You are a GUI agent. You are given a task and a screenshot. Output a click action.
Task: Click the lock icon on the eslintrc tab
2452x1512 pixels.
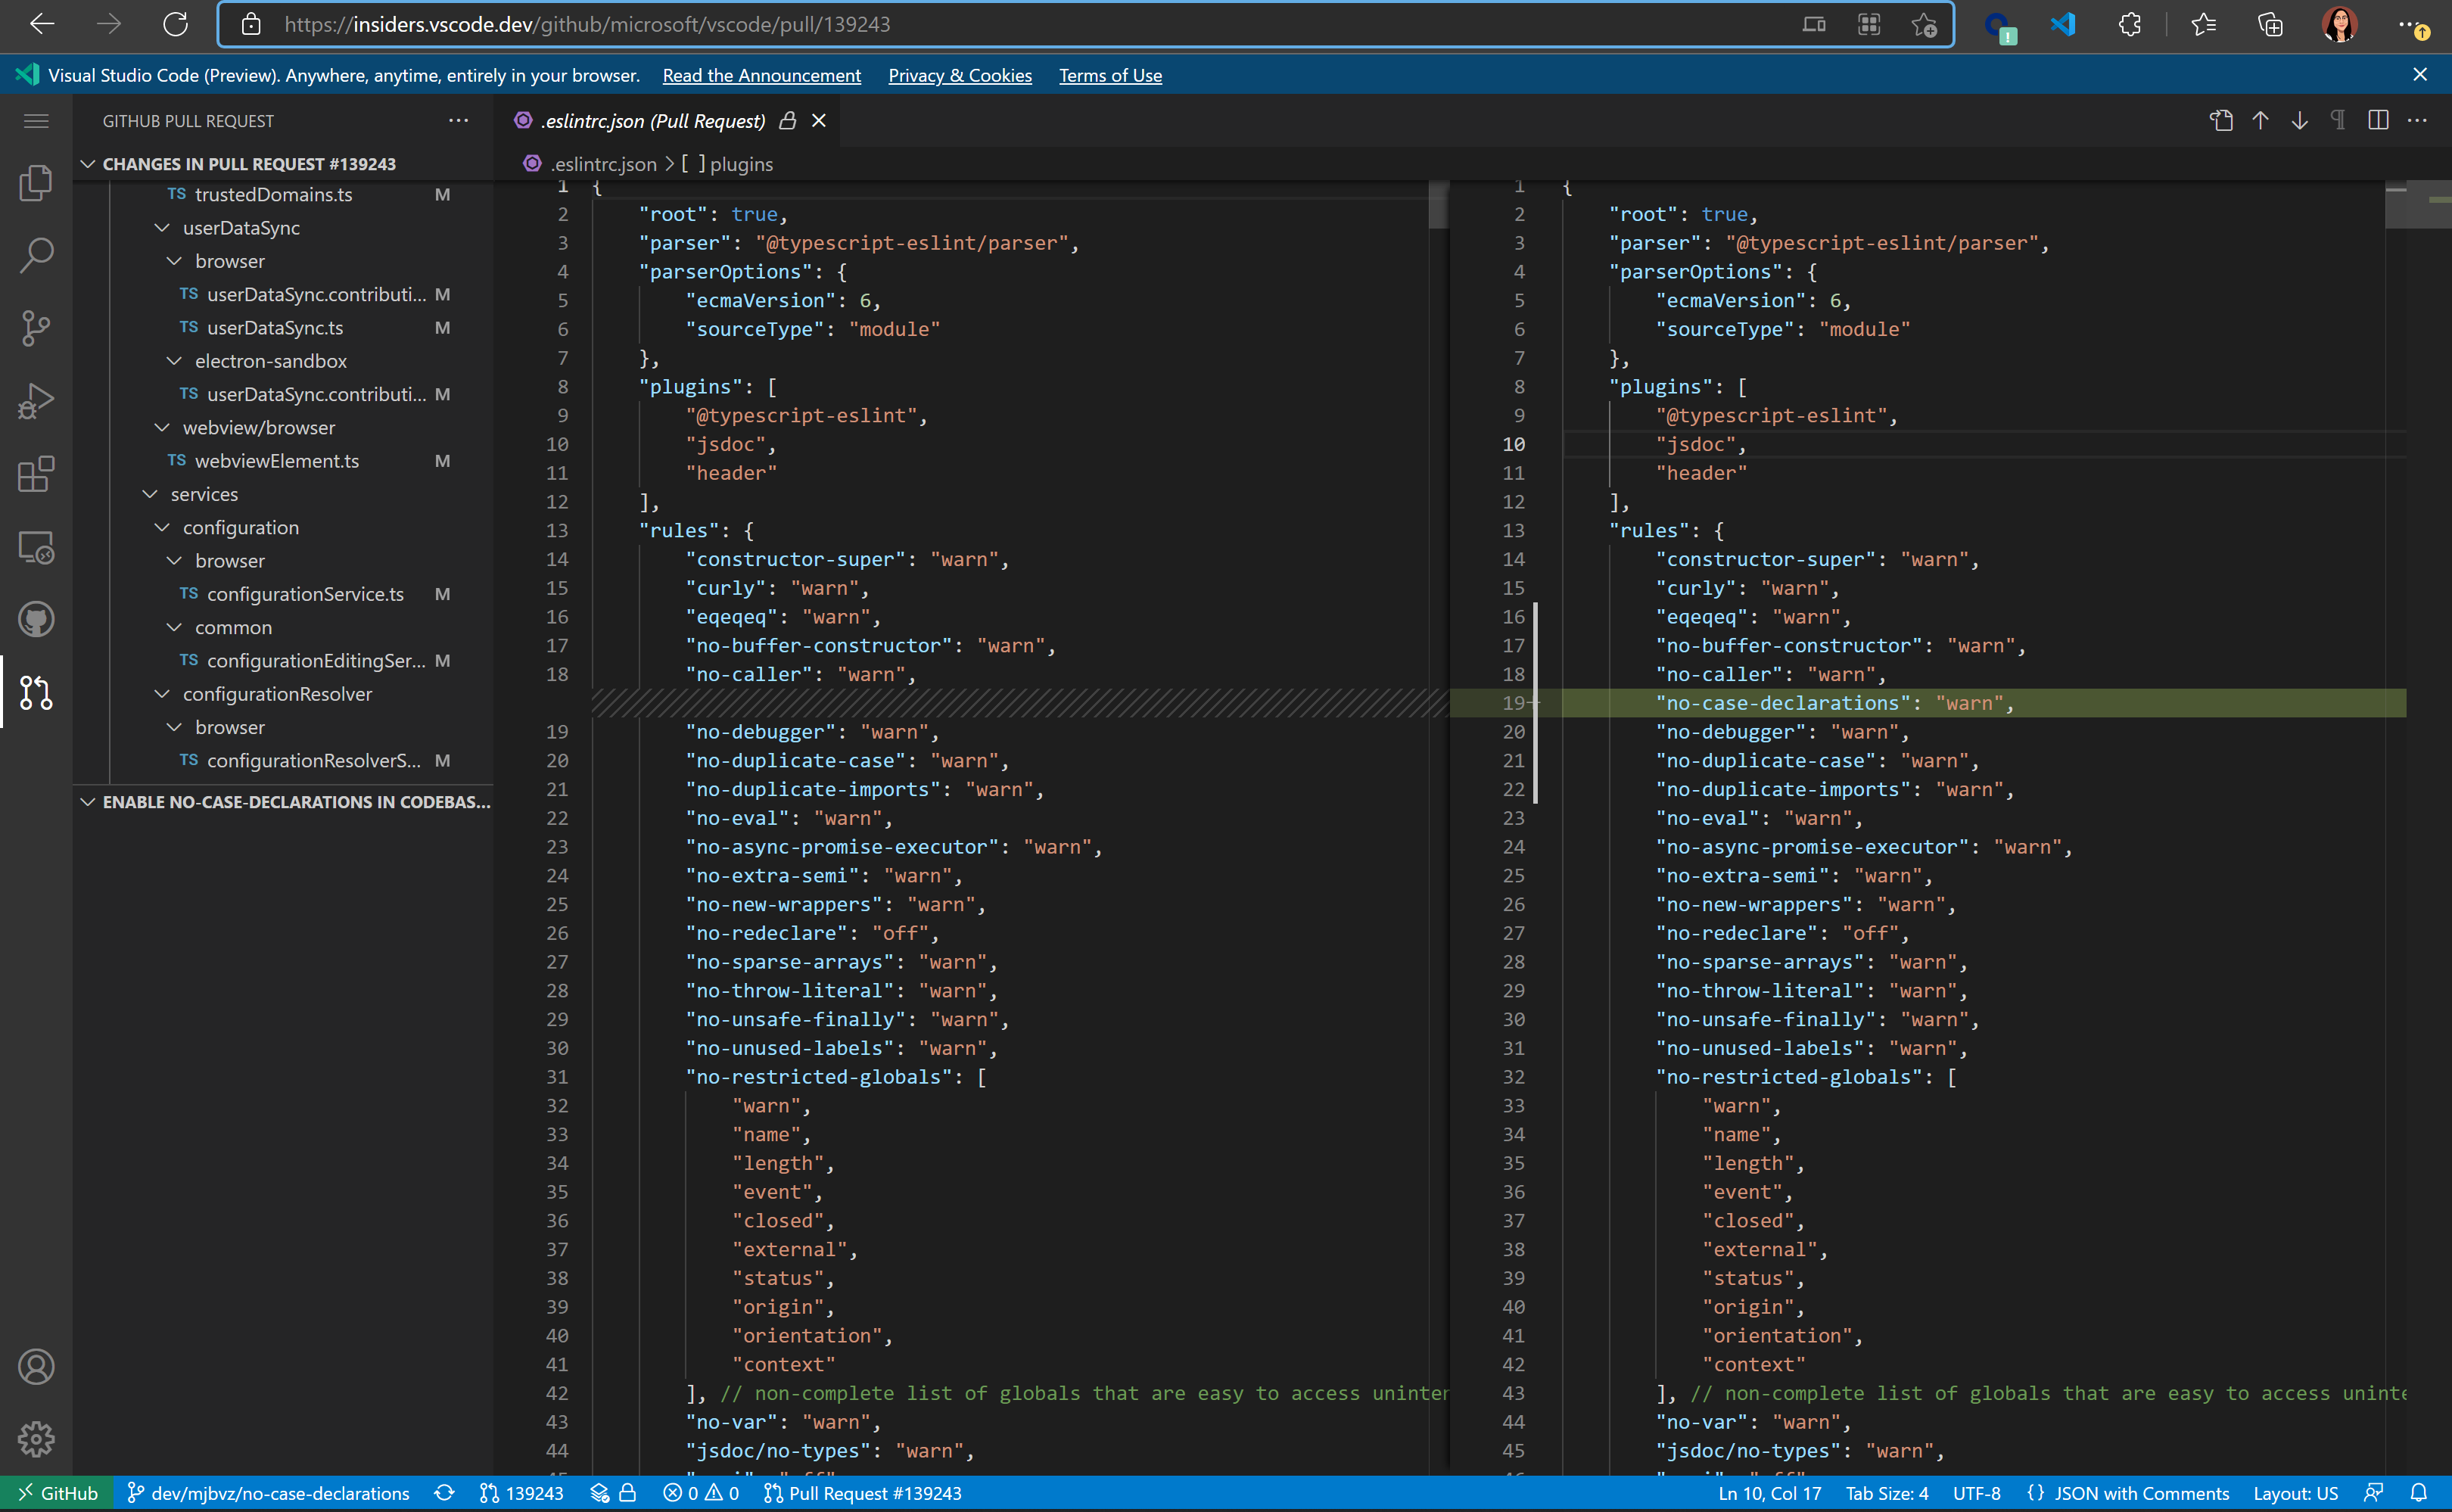pyautogui.click(x=788, y=120)
